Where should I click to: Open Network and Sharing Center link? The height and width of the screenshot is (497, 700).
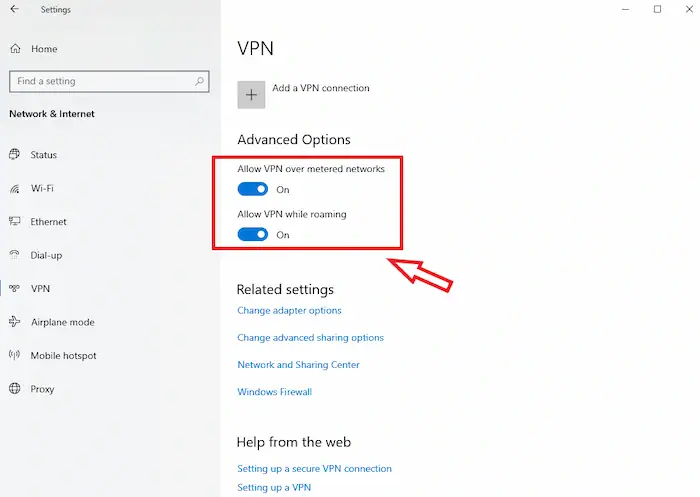(x=298, y=365)
